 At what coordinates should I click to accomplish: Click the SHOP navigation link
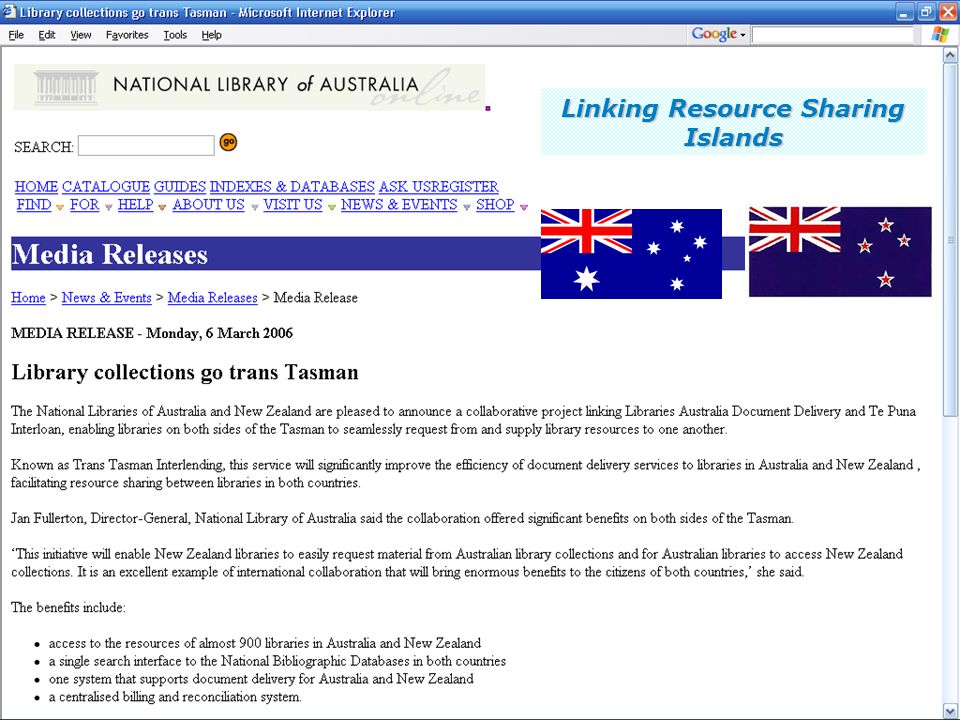[495, 204]
